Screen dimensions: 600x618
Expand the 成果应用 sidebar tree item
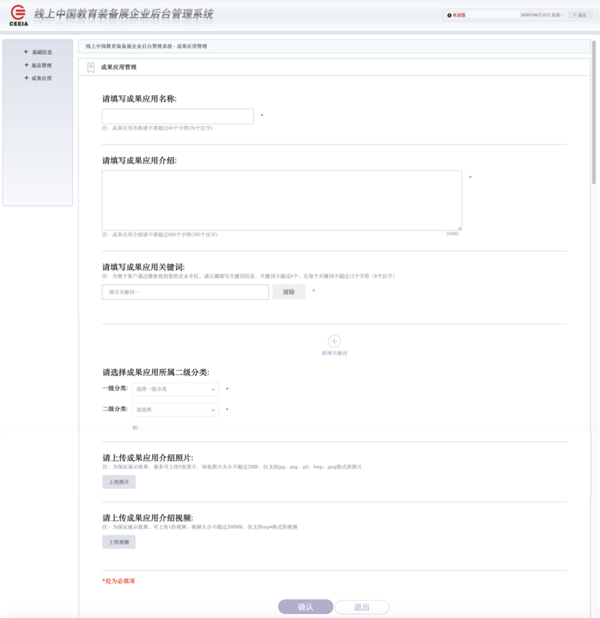pyautogui.click(x=41, y=77)
